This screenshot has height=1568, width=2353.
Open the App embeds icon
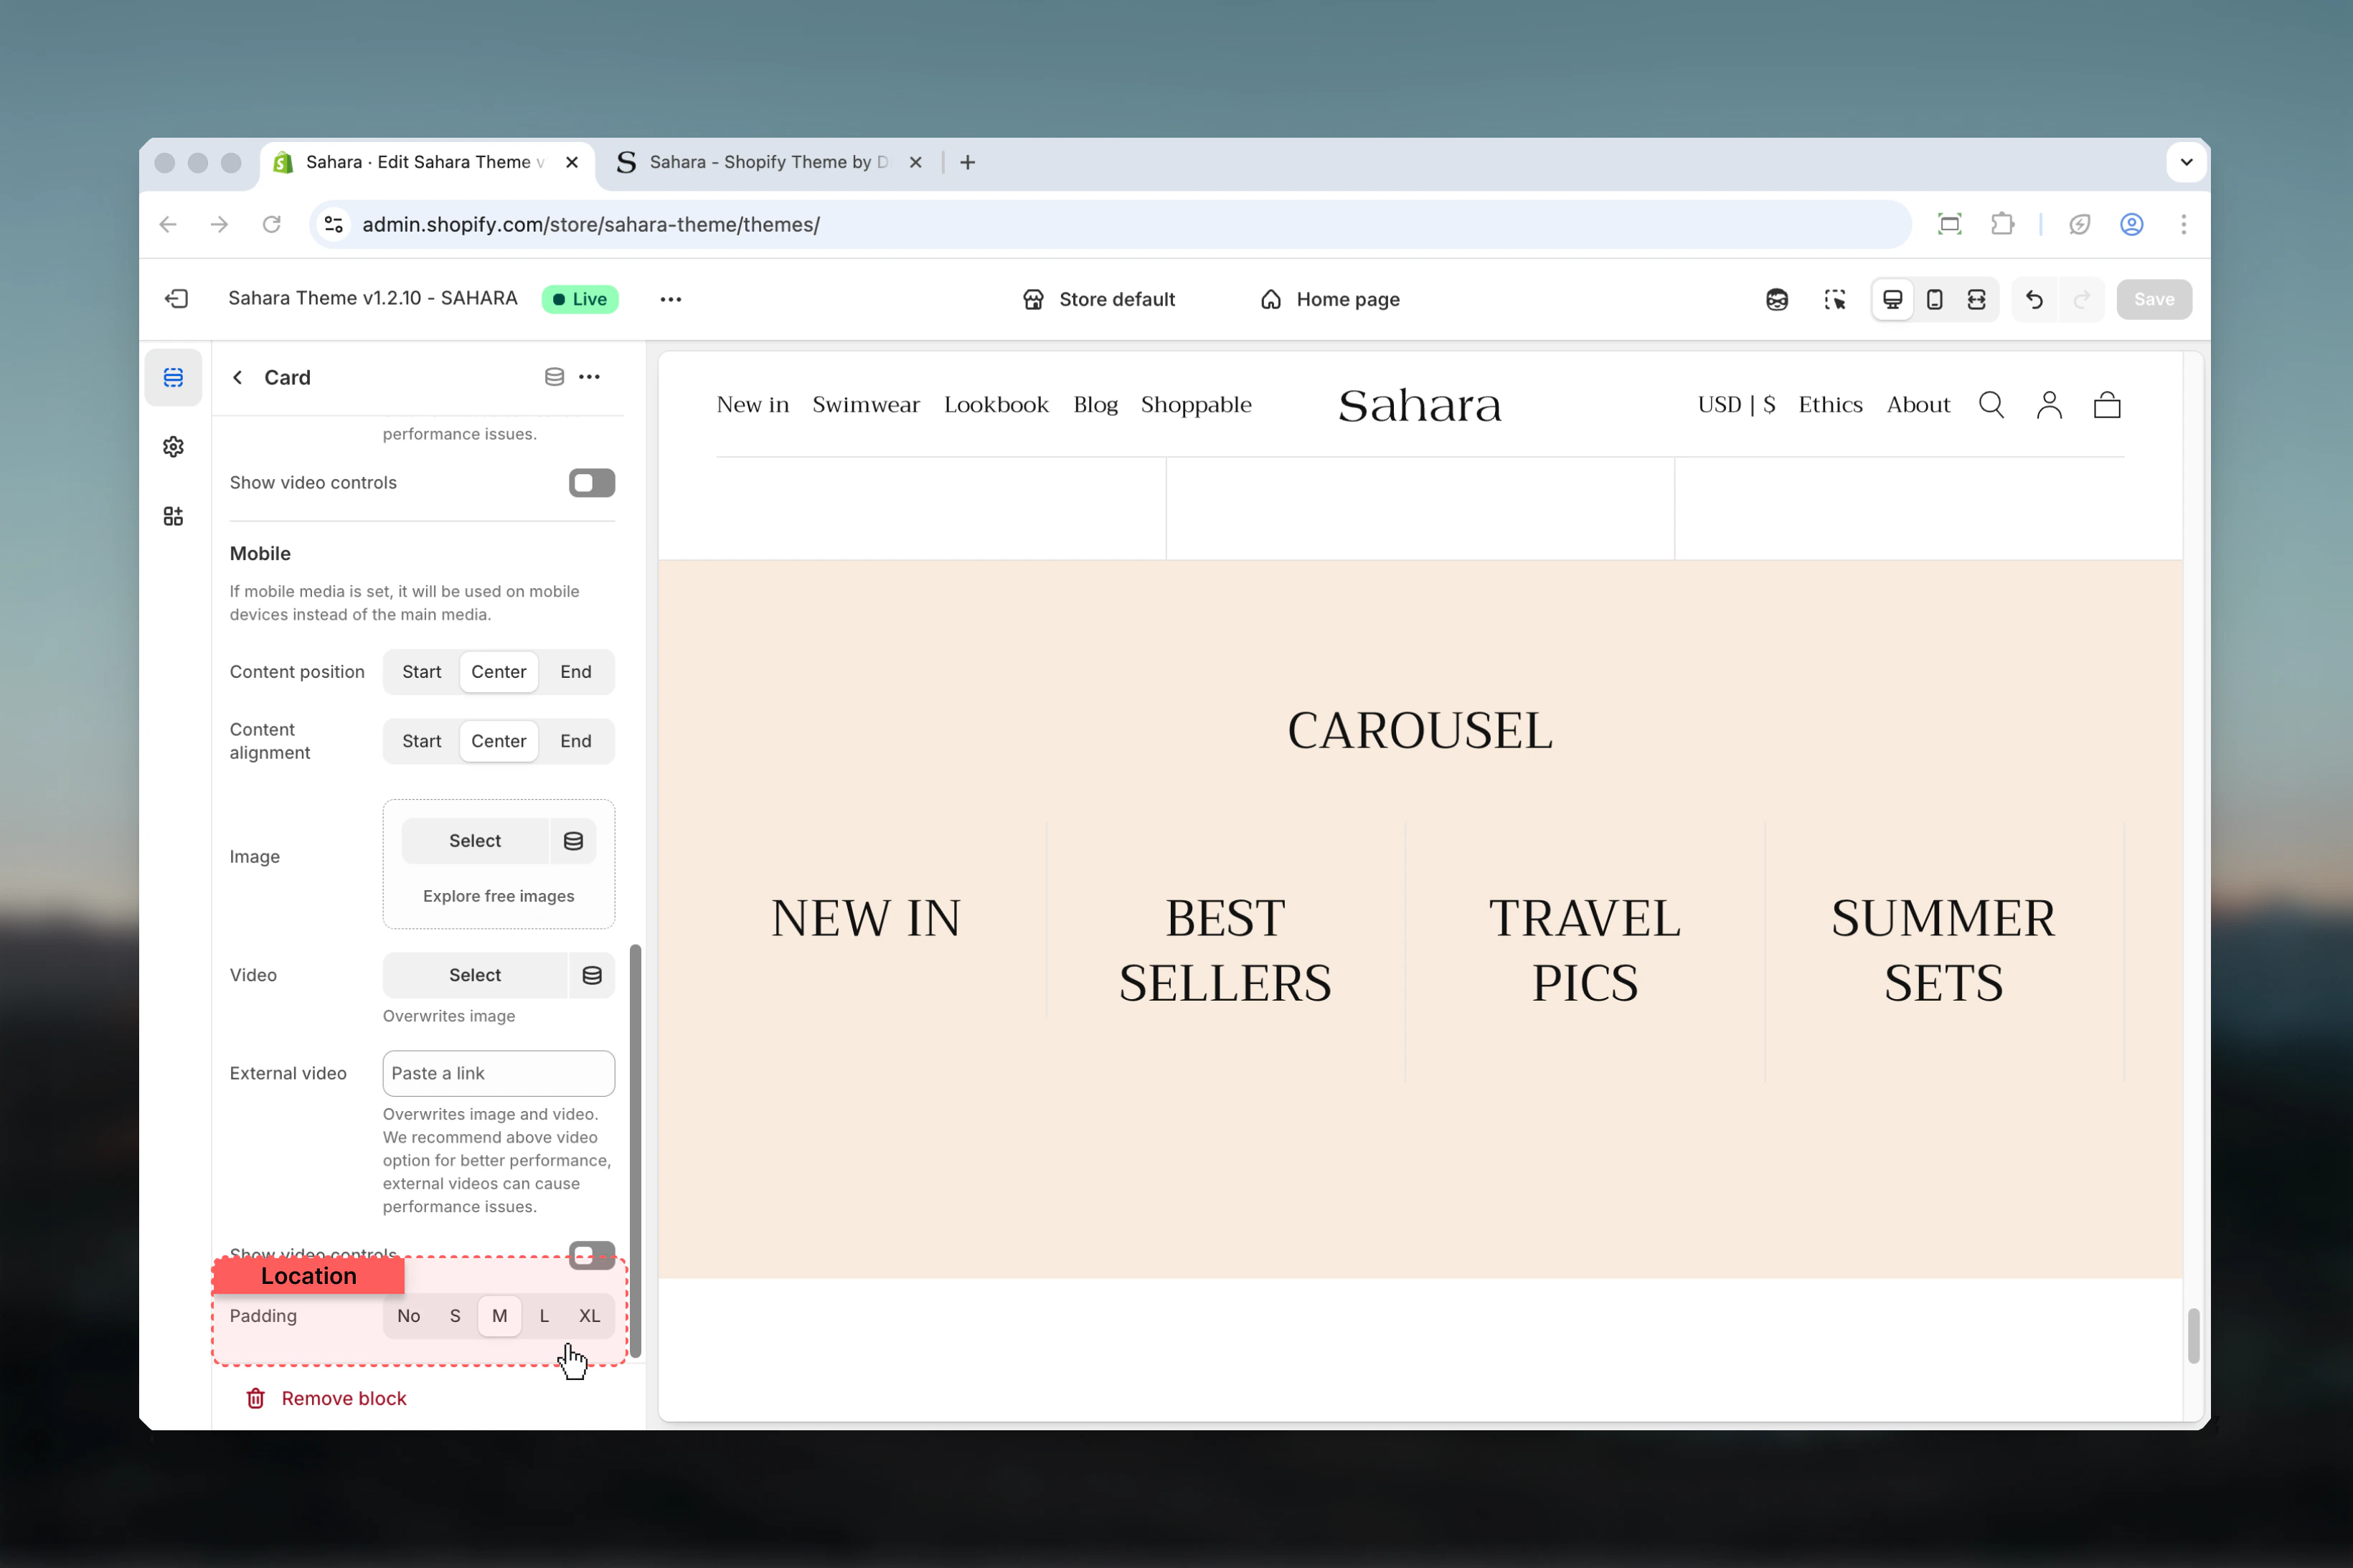(173, 516)
